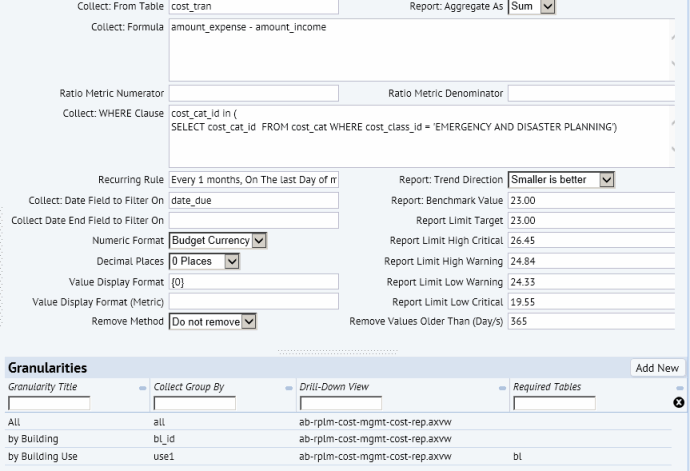
Task: Click the Collect Formula text area
Action: coord(420,50)
